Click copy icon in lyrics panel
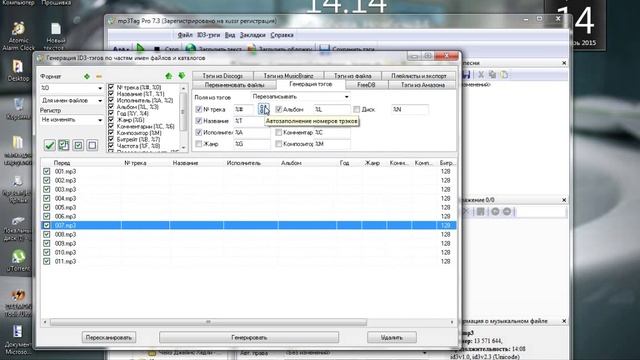 (493, 75)
